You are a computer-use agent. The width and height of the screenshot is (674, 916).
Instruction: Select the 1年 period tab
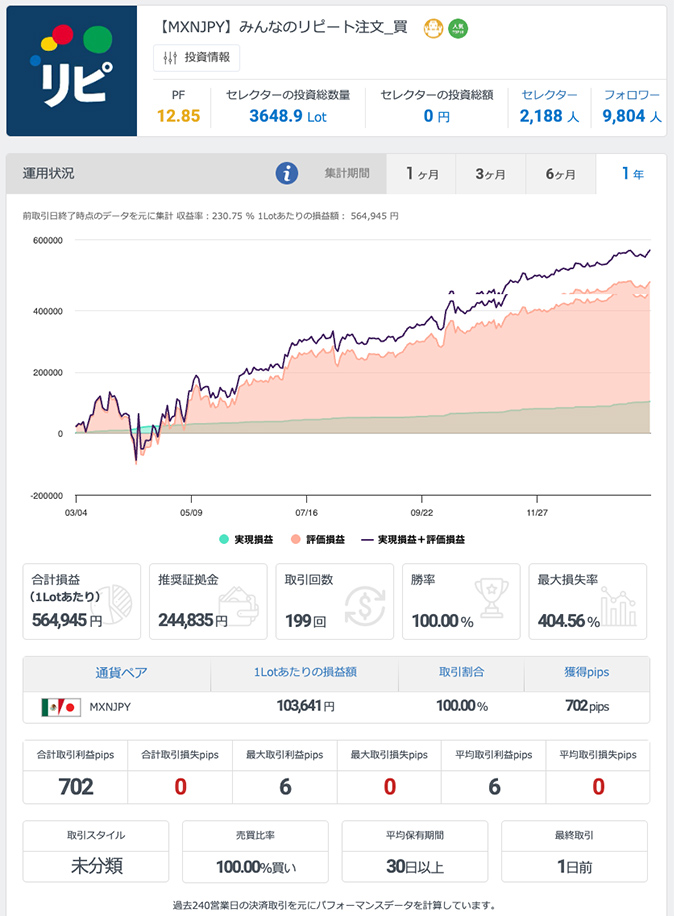tap(632, 174)
